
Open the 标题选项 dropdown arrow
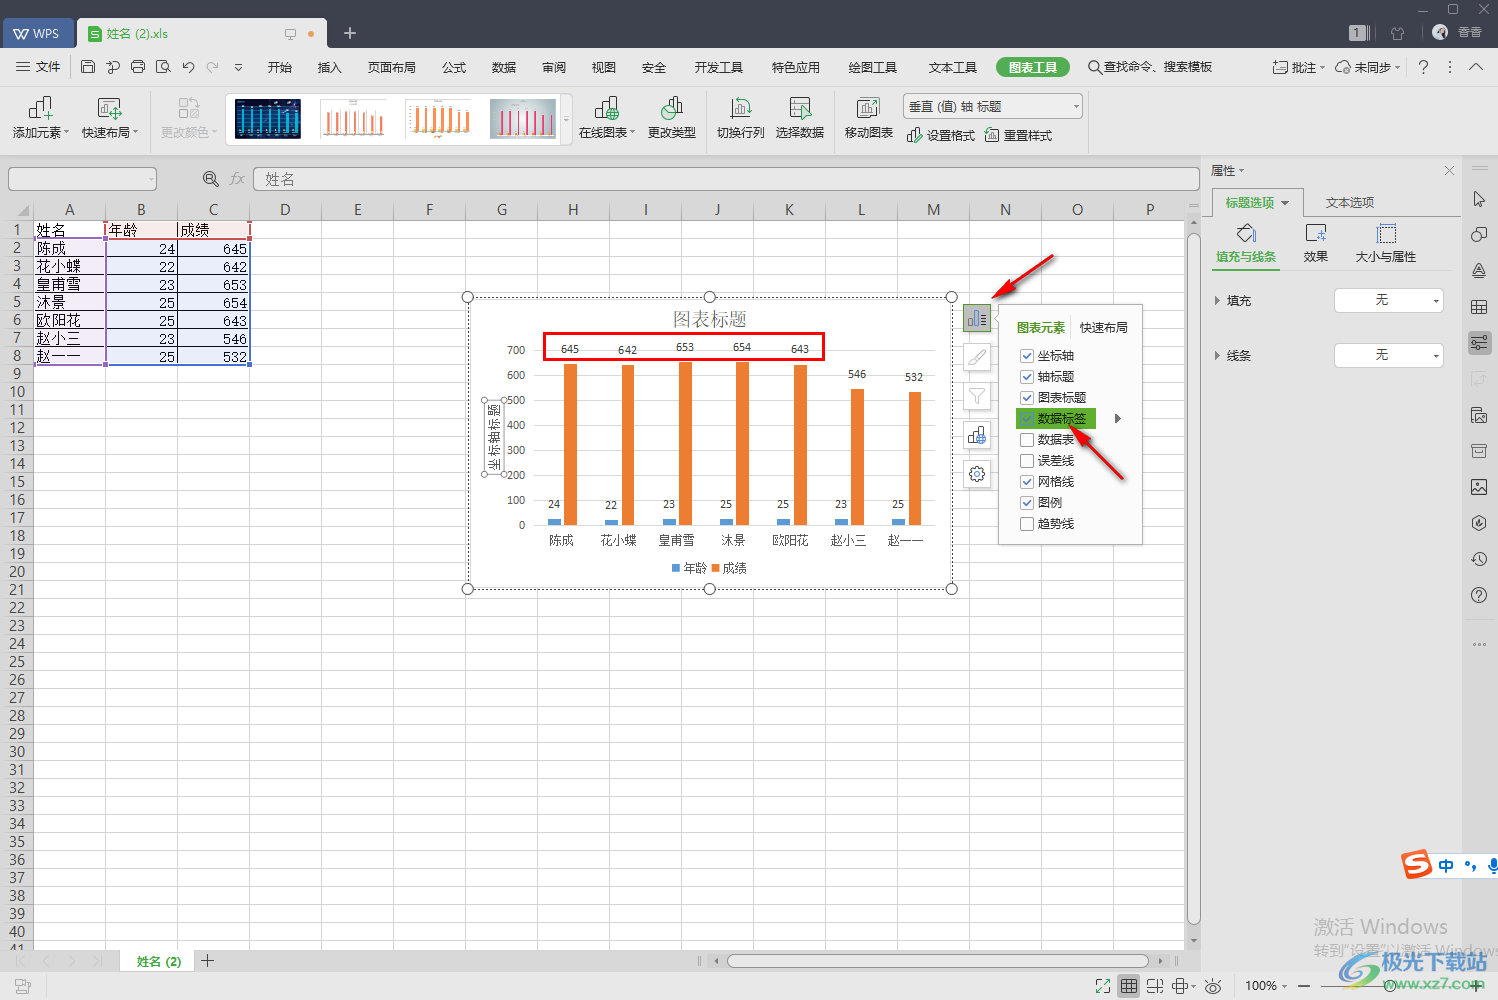tap(1286, 203)
